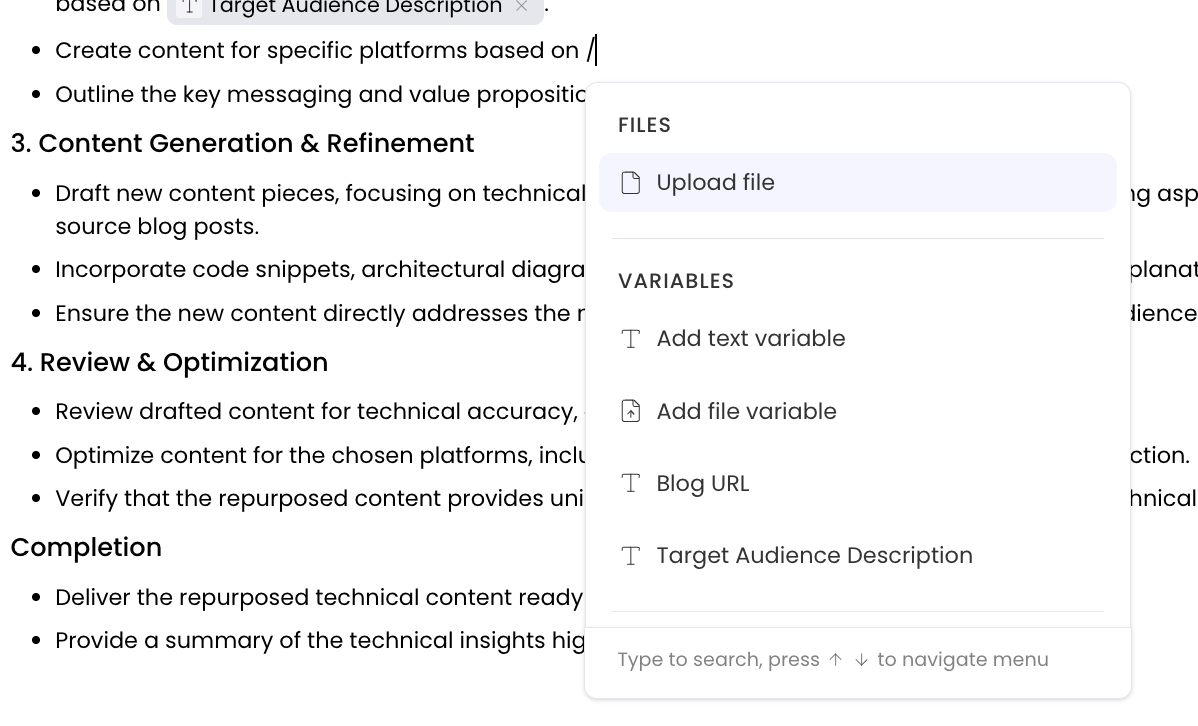
Task: Click the document icon beside Upload file
Action: (631, 183)
